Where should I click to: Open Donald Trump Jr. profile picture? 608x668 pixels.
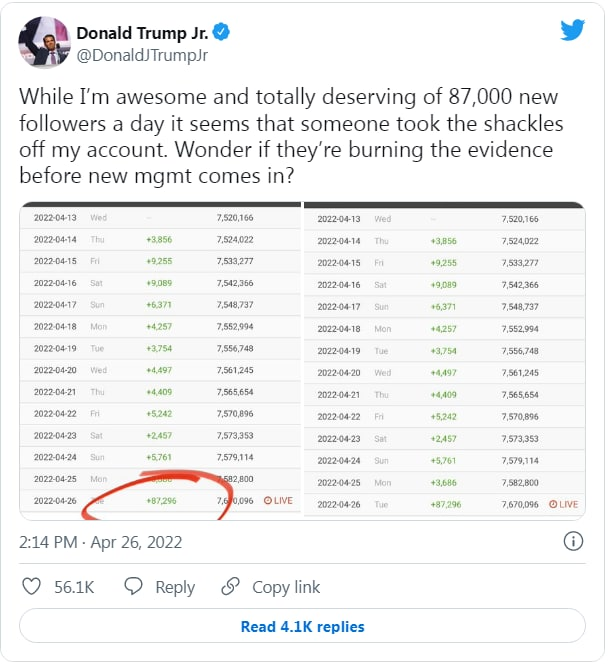[43, 42]
